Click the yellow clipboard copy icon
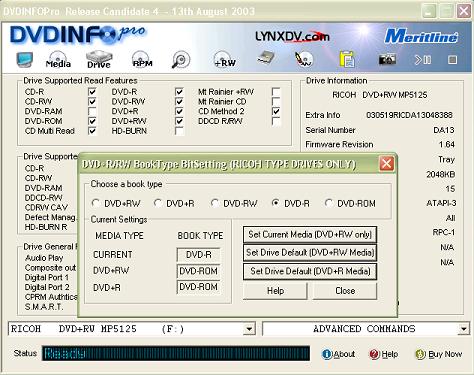The height and width of the screenshot is (375, 474). click(x=347, y=59)
